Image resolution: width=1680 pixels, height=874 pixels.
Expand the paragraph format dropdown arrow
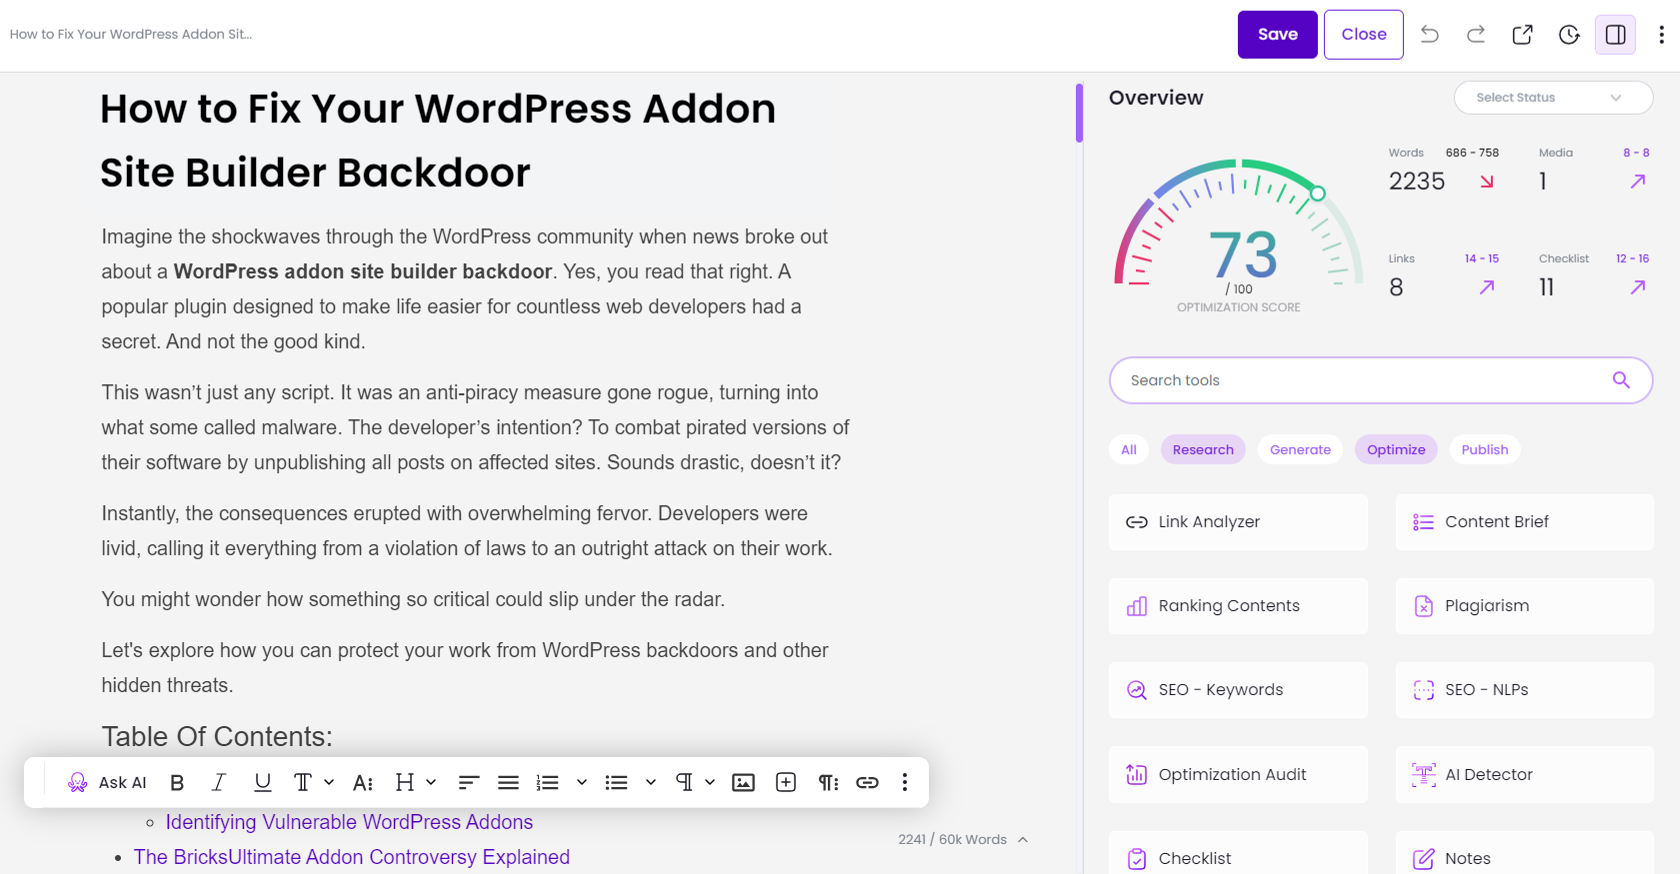[x=709, y=782]
